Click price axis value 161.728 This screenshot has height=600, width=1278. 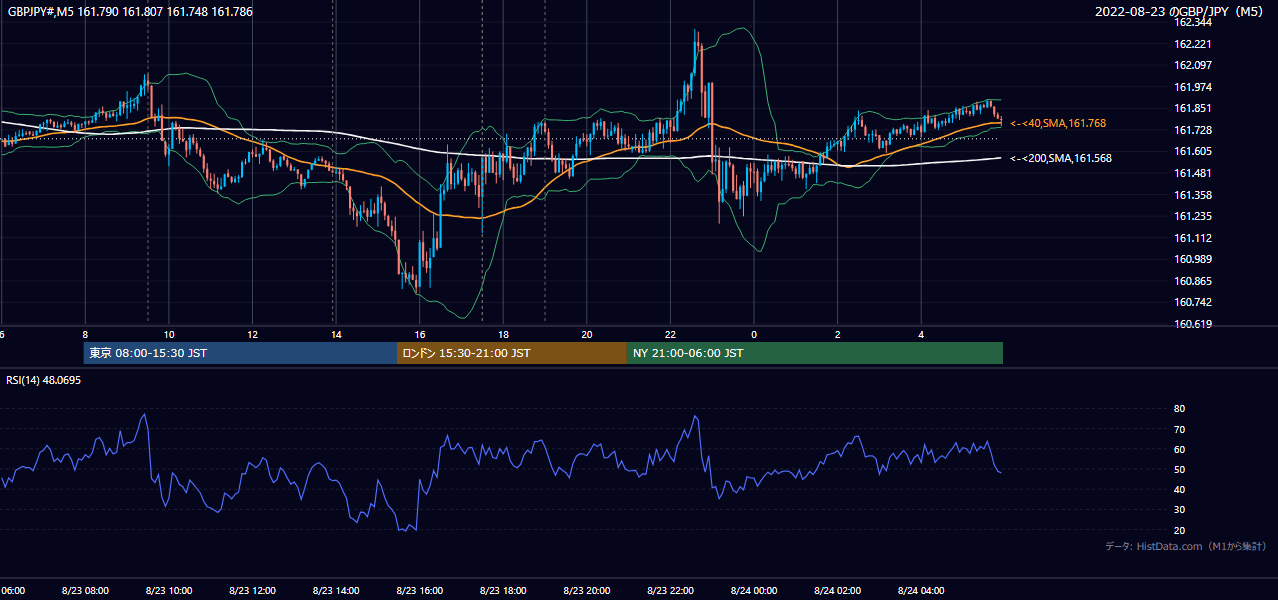[1193, 130]
